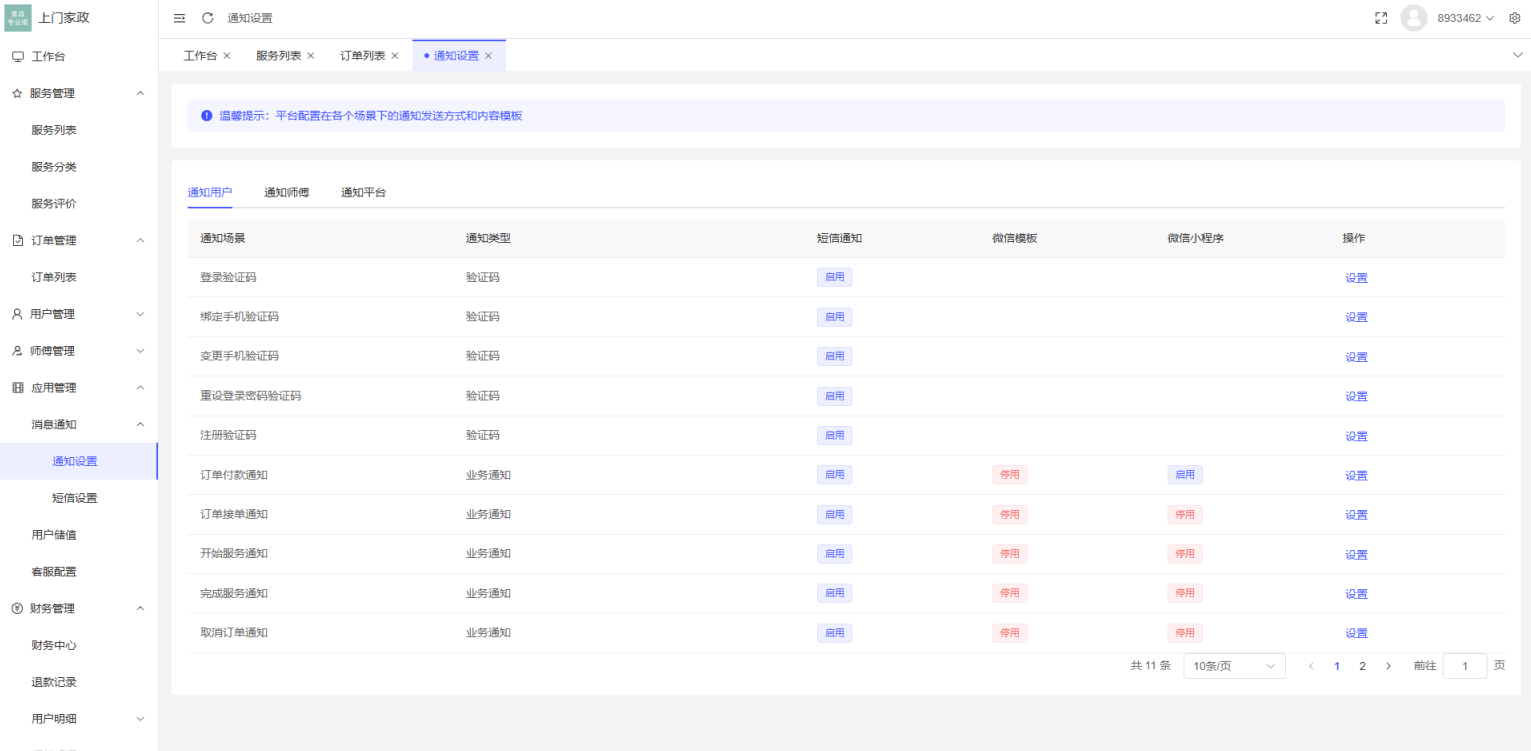Click 设置 on the 取消订单通知 row
1531x751 pixels.
[x=1356, y=632]
